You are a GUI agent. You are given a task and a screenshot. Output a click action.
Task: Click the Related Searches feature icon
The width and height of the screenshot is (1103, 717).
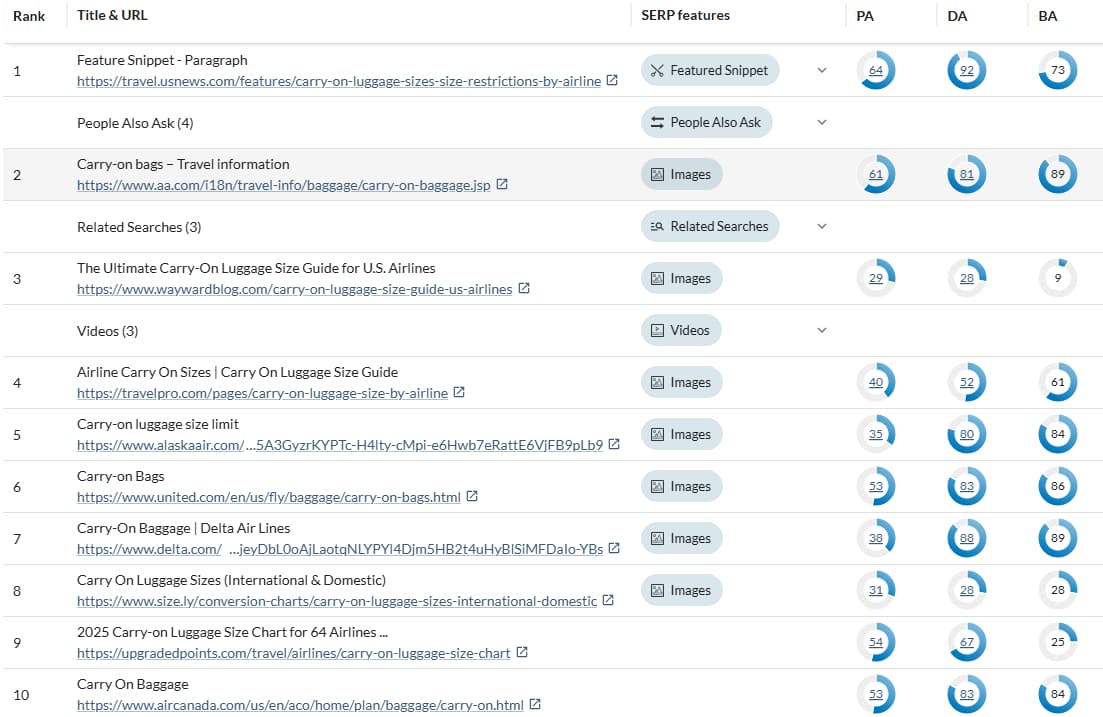pos(657,226)
